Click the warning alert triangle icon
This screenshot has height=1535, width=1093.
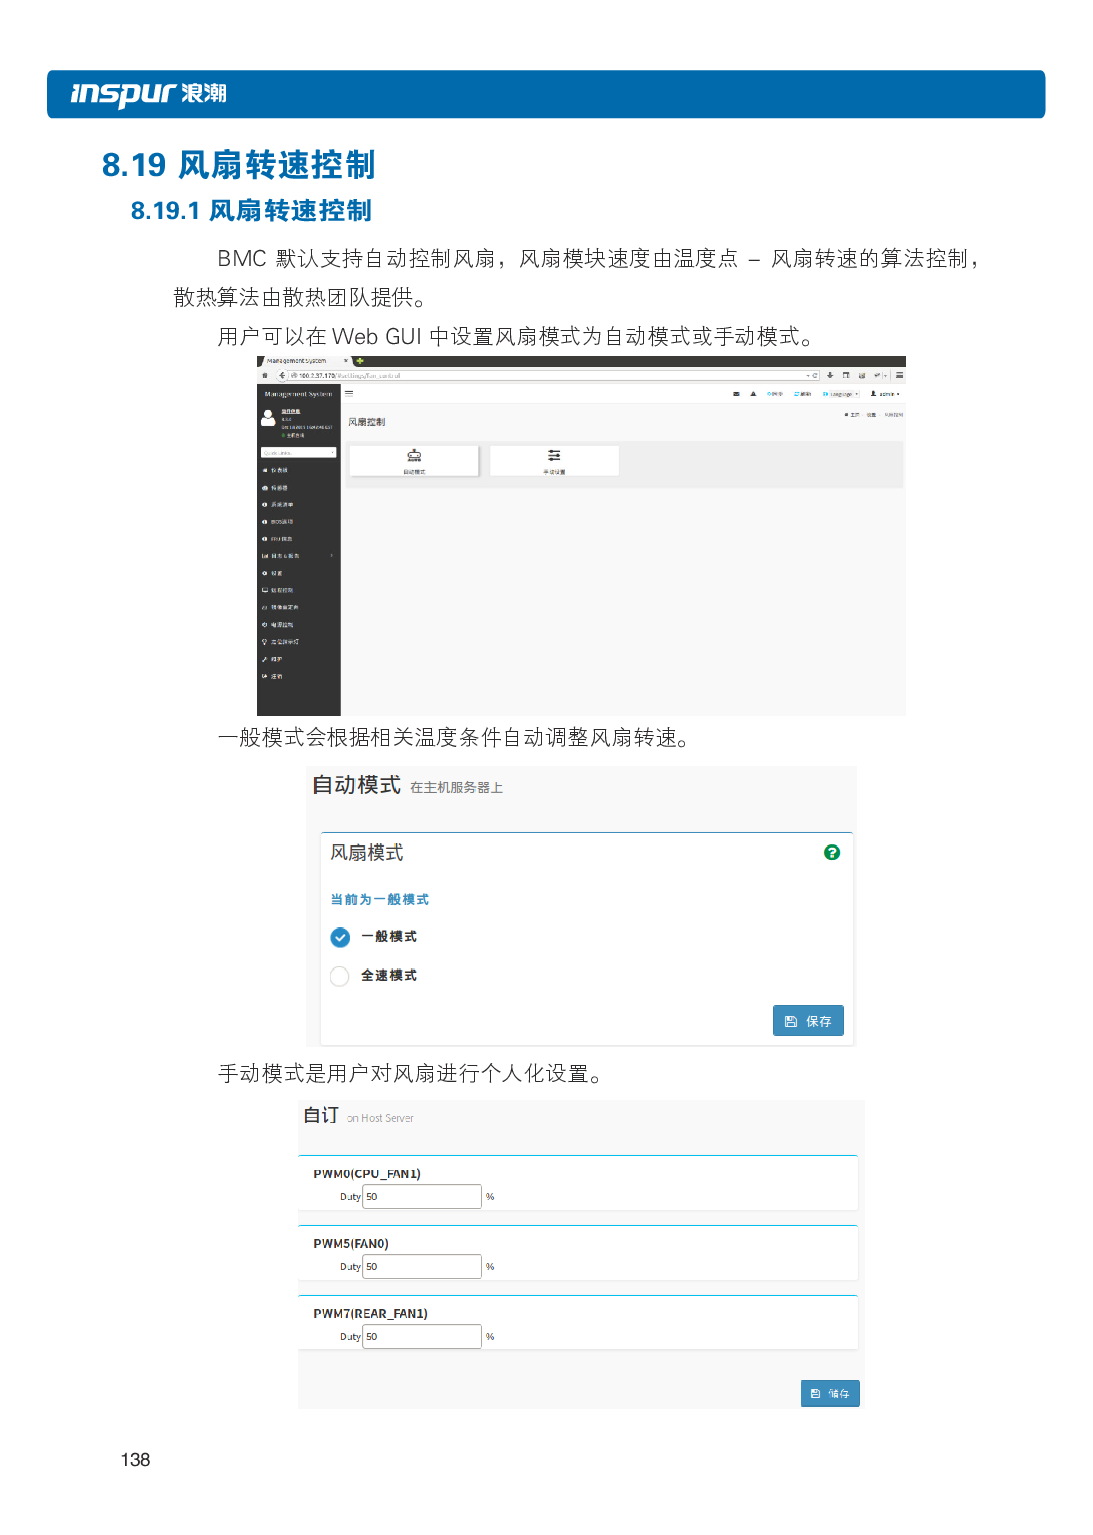pyautogui.click(x=753, y=394)
